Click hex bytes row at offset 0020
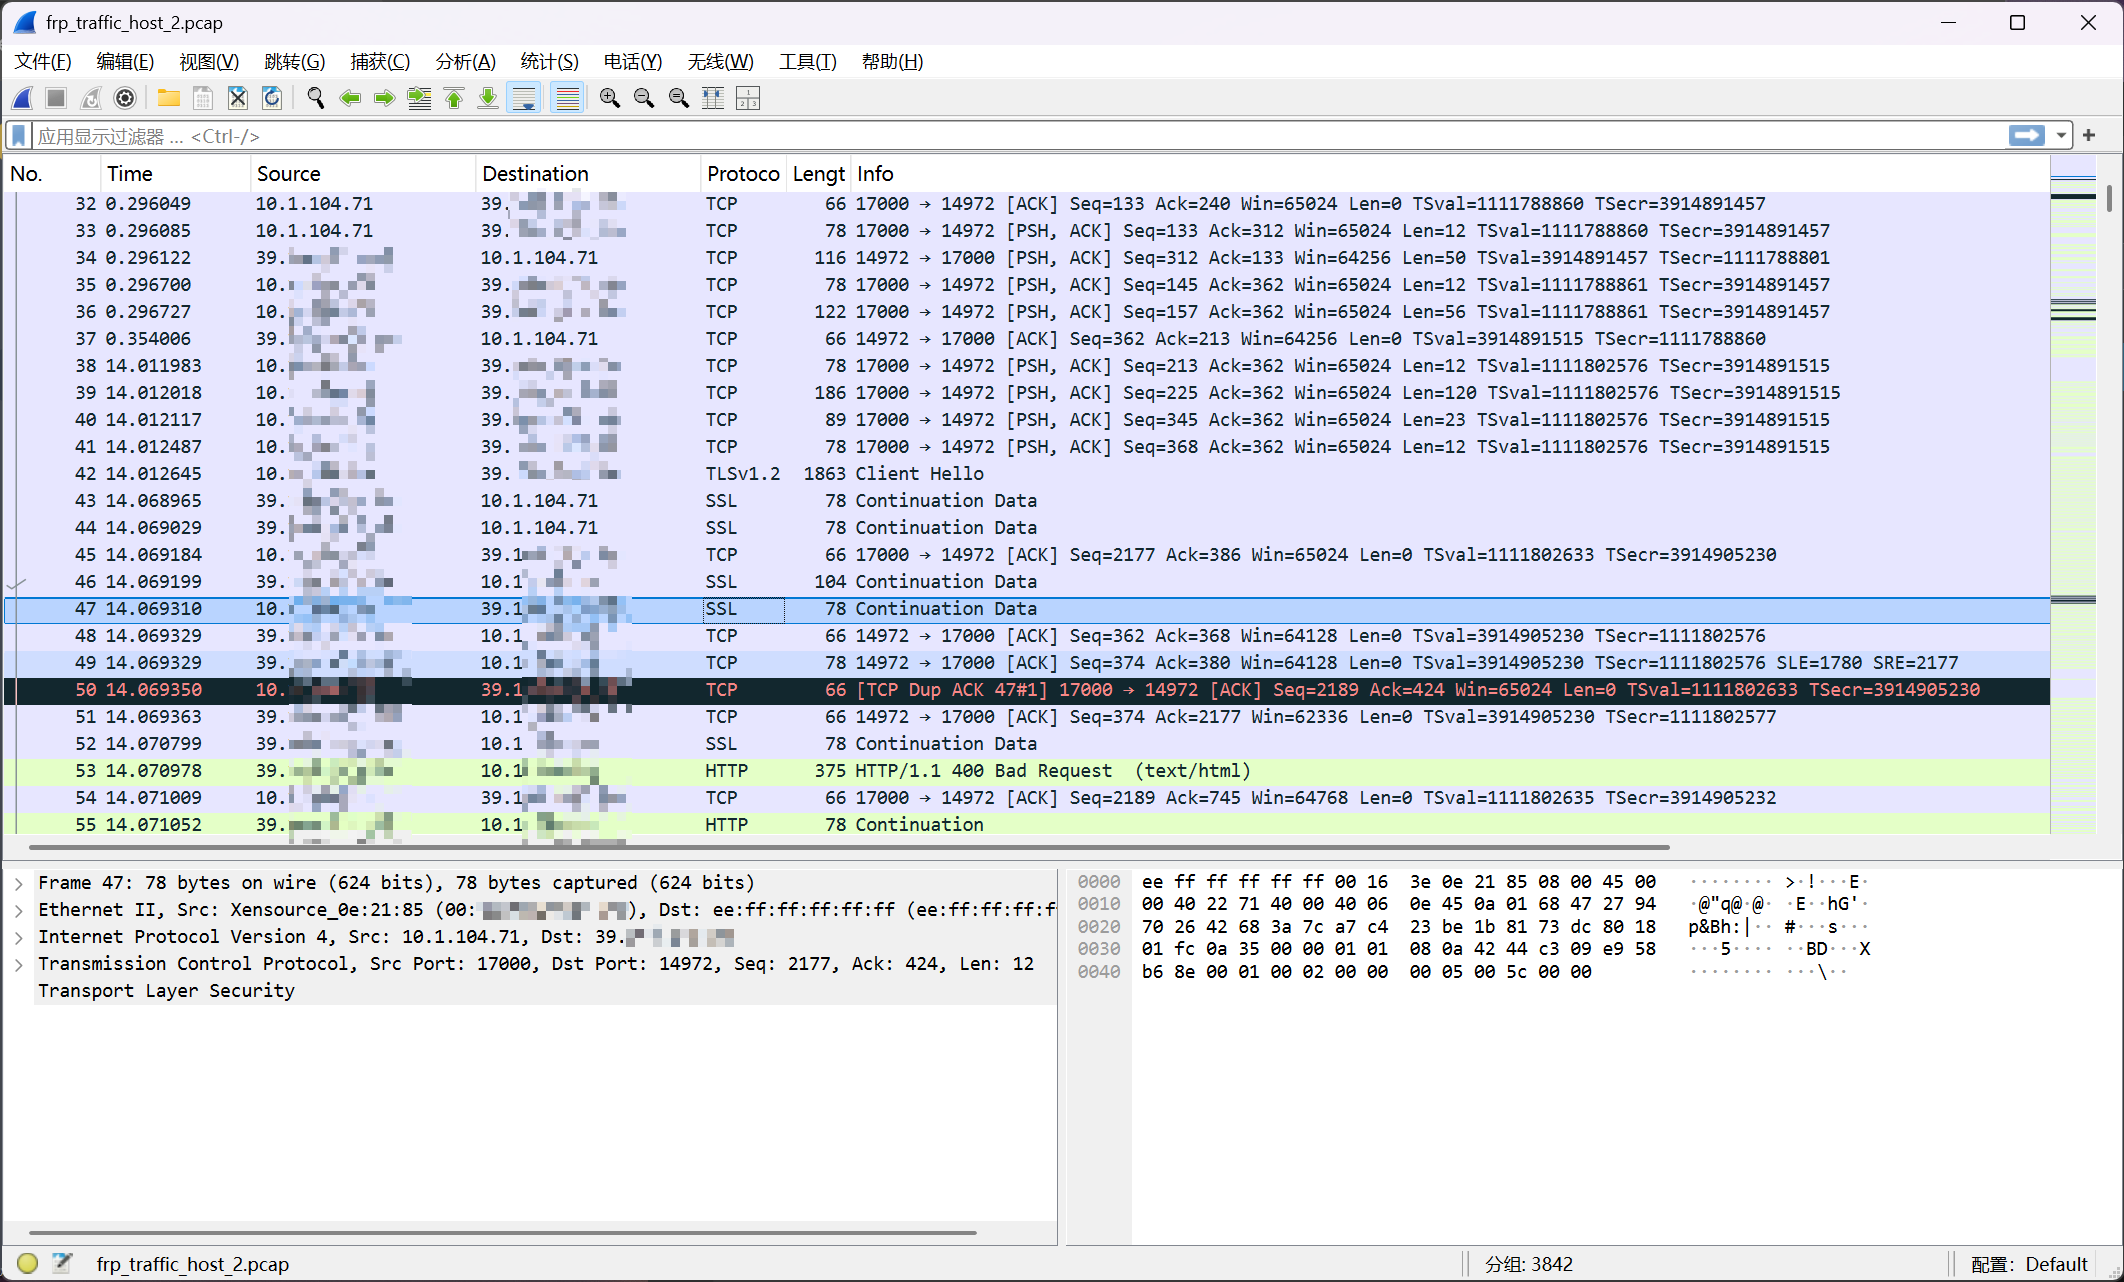2124x1282 pixels. (x=1398, y=927)
